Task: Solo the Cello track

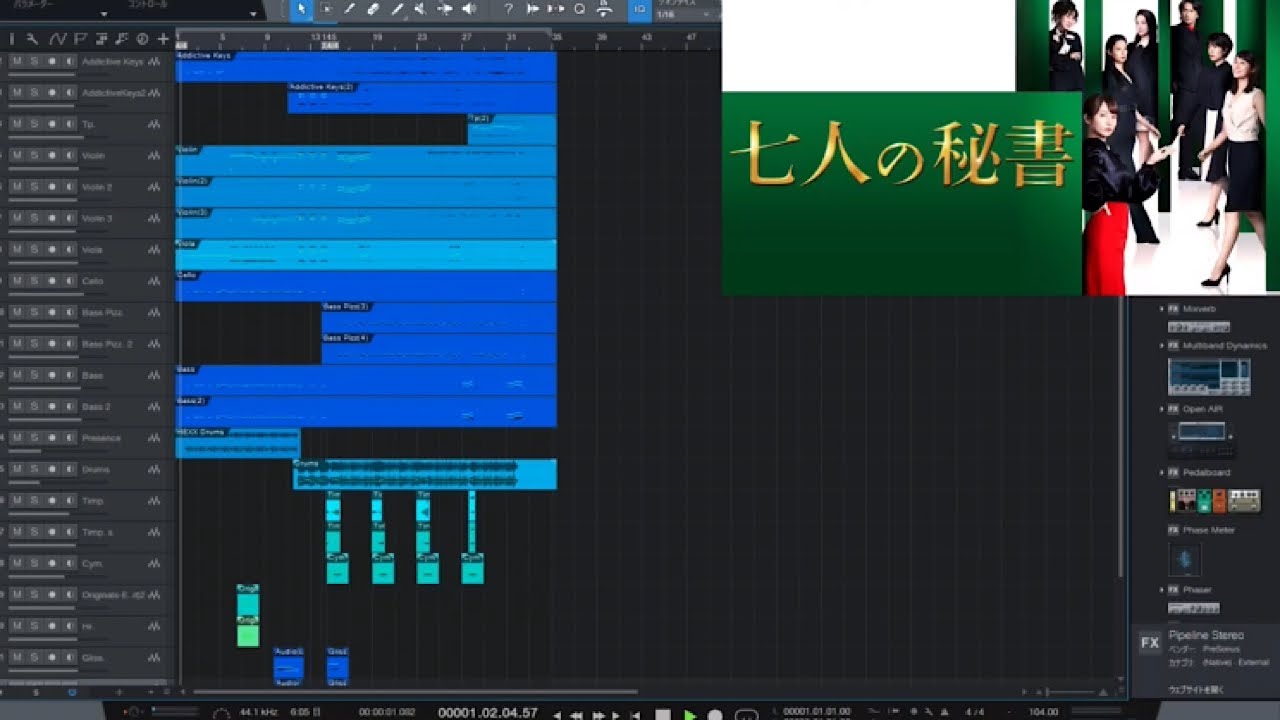Action: (x=34, y=281)
